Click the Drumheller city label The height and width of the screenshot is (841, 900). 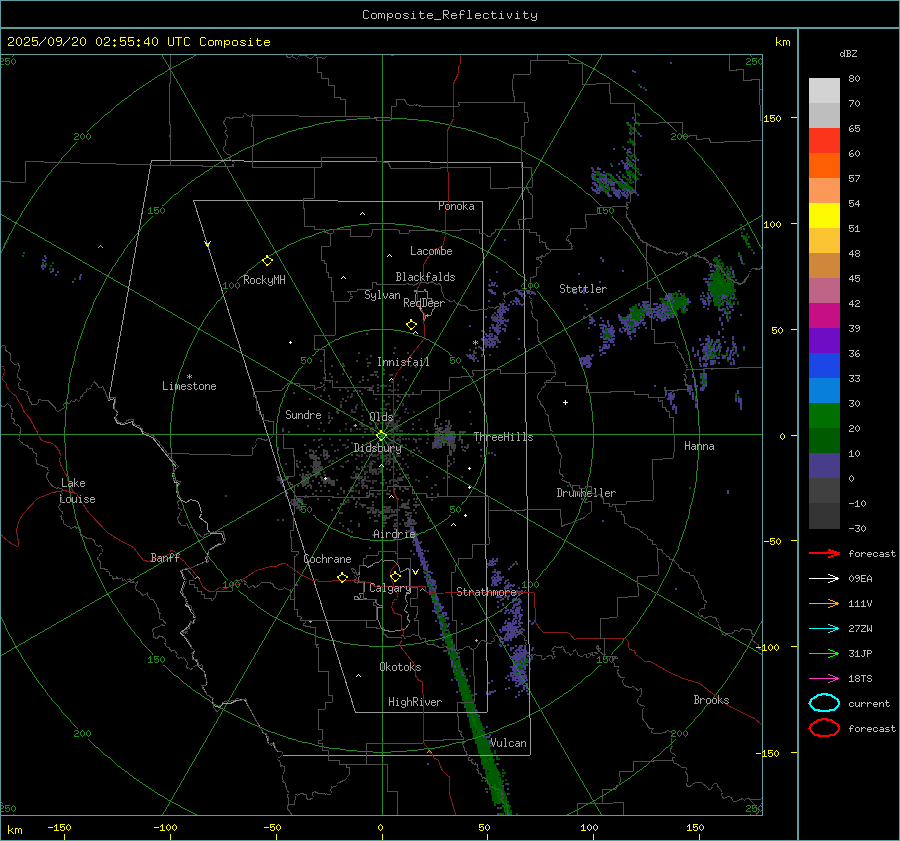586,493
